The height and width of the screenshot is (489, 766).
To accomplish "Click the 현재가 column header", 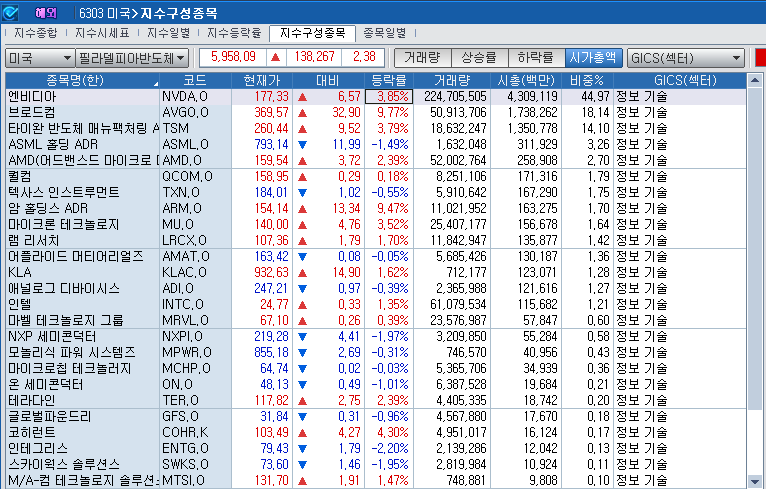I will click(262, 81).
